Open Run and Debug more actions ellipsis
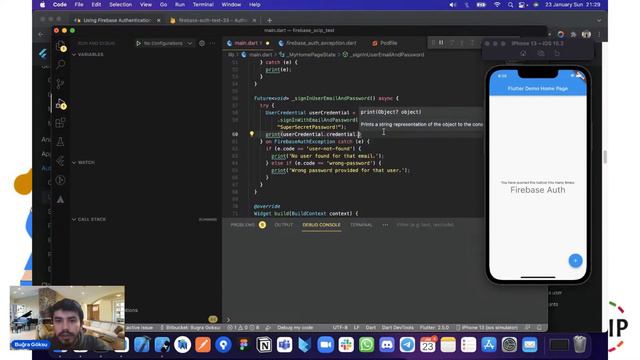 point(212,43)
